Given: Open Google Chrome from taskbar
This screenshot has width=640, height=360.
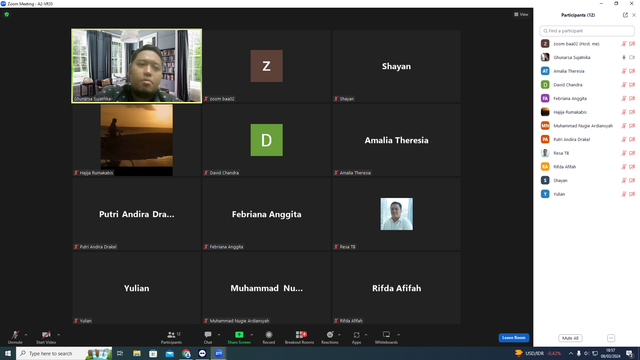Looking at the screenshot, I should [x=186, y=353].
